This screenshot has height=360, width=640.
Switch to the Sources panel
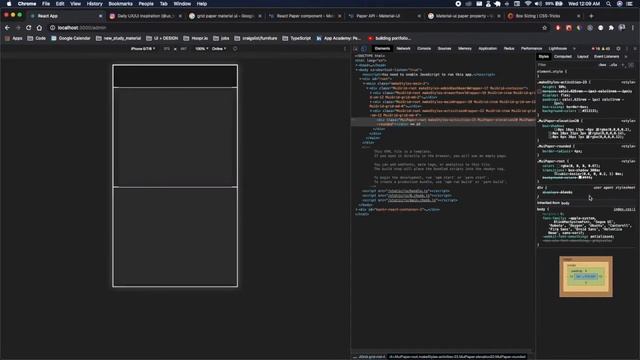click(444, 49)
